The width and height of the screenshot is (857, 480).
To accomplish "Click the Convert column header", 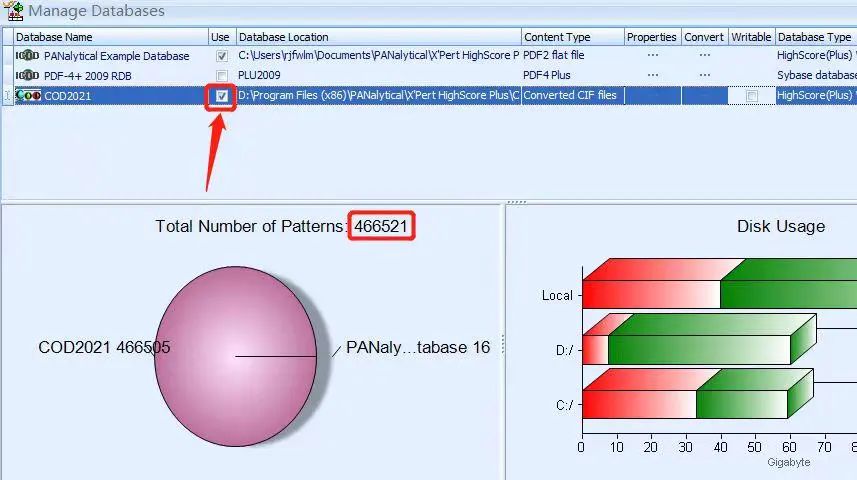I will pyautogui.click(x=704, y=37).
